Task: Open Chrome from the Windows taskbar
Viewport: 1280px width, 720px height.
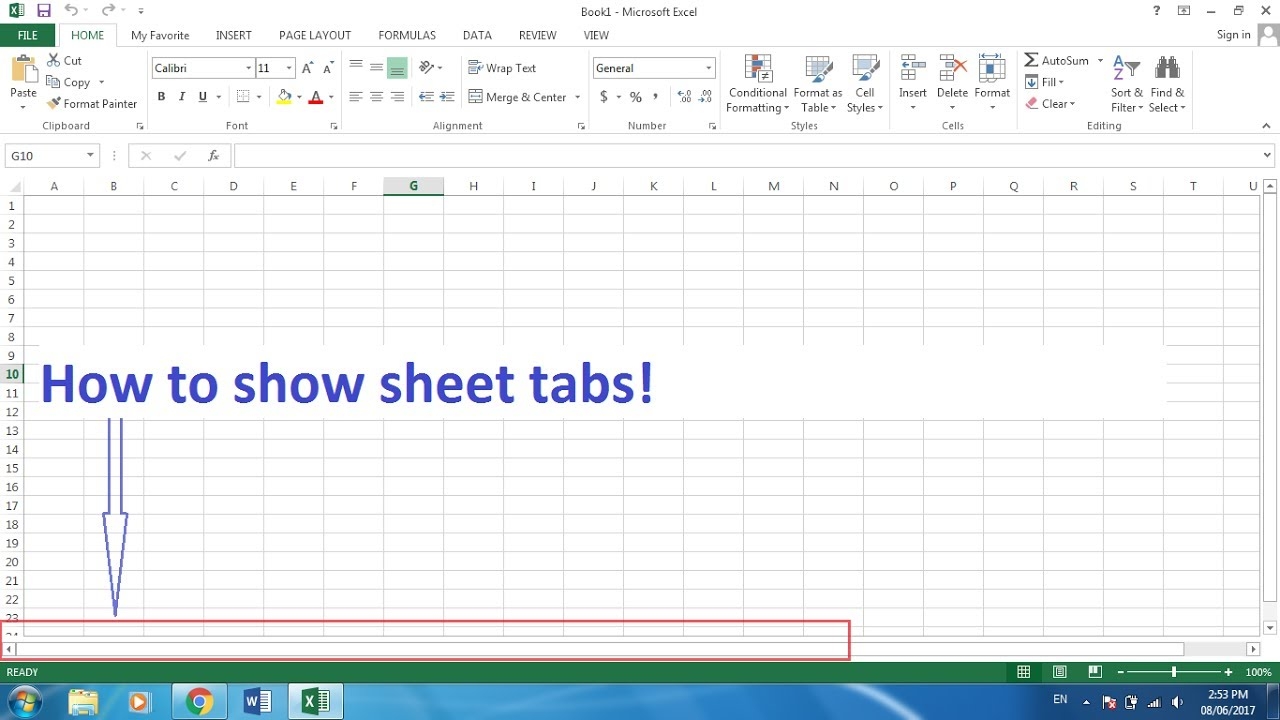Action: (x=199, y=702)
